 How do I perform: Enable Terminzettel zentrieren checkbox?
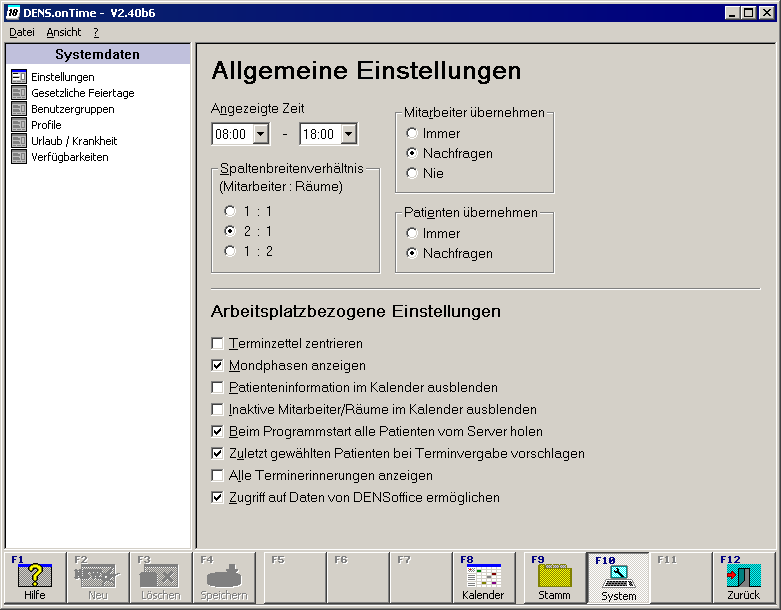(217, 344)
